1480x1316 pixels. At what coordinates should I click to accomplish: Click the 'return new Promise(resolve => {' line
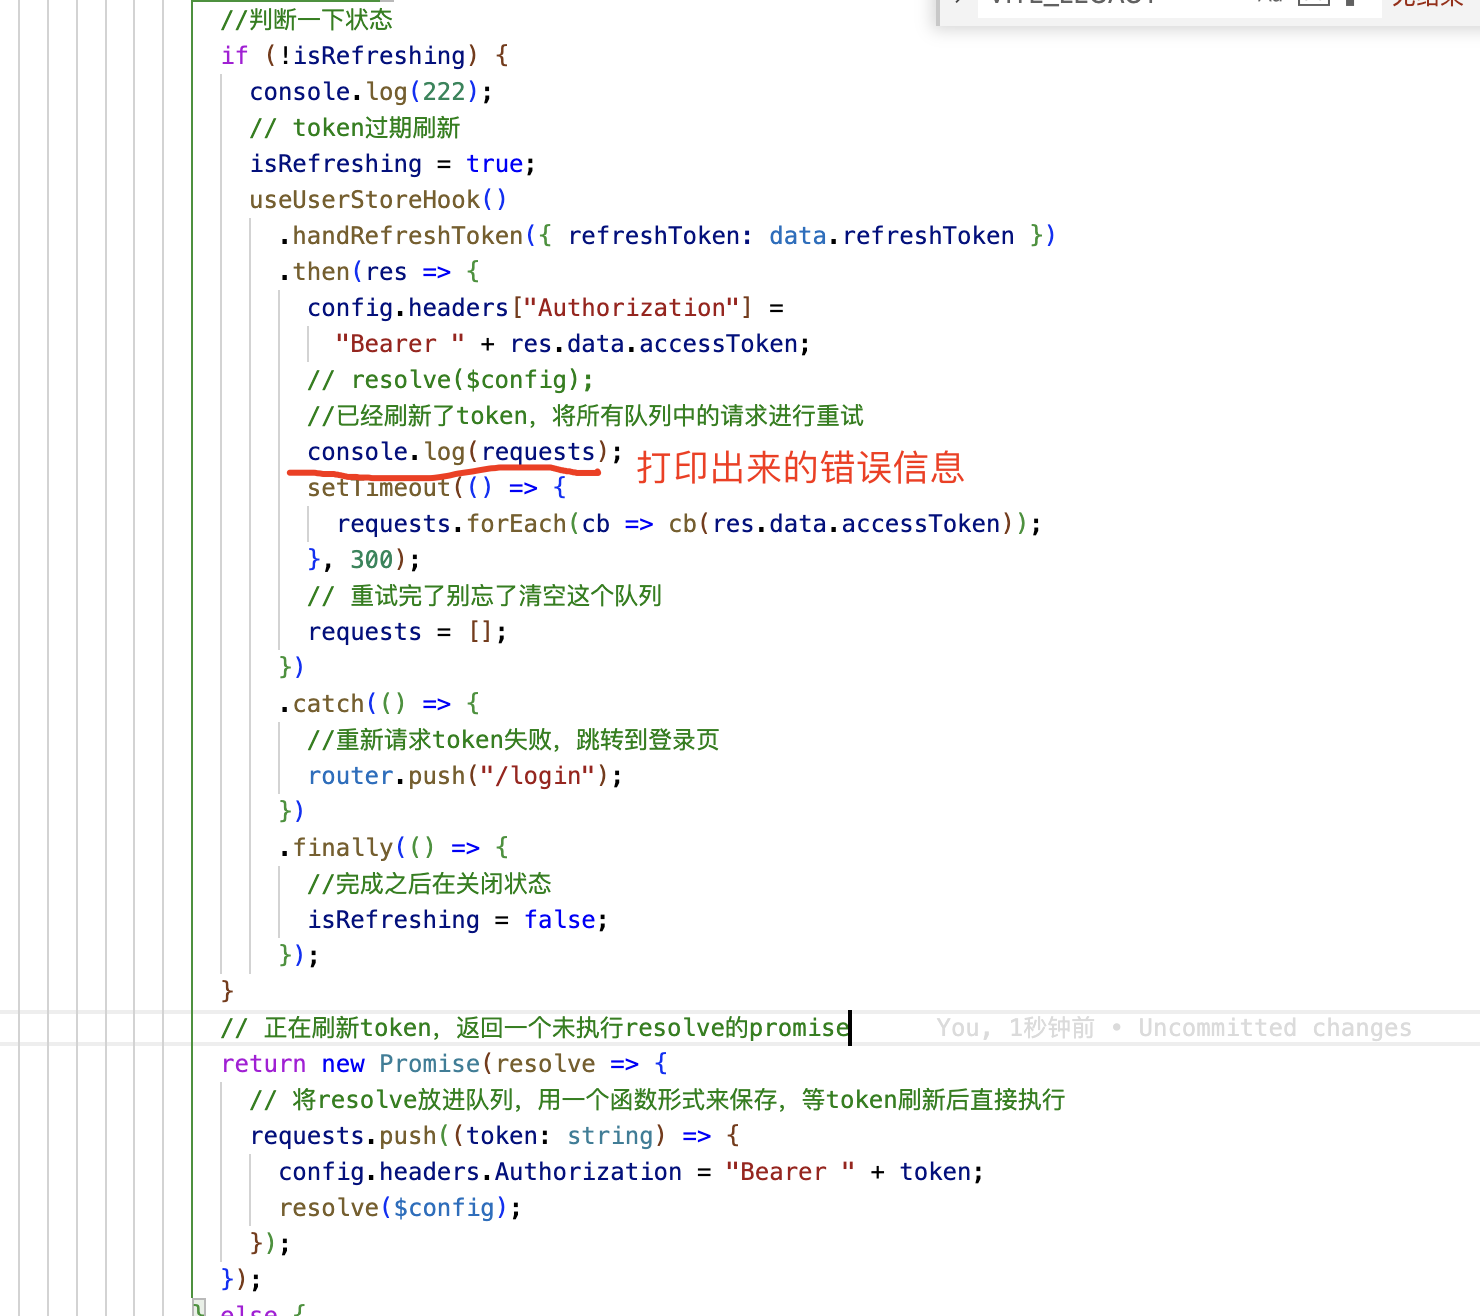[x=444, y=1064]
